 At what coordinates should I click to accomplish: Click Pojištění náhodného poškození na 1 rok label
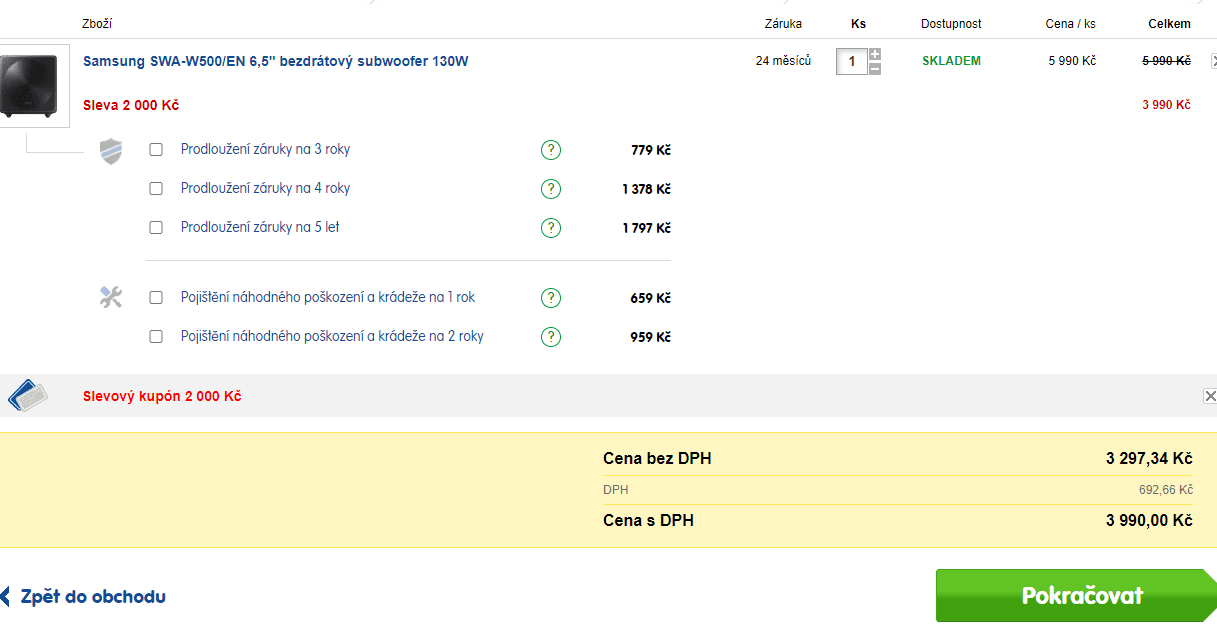328,298
